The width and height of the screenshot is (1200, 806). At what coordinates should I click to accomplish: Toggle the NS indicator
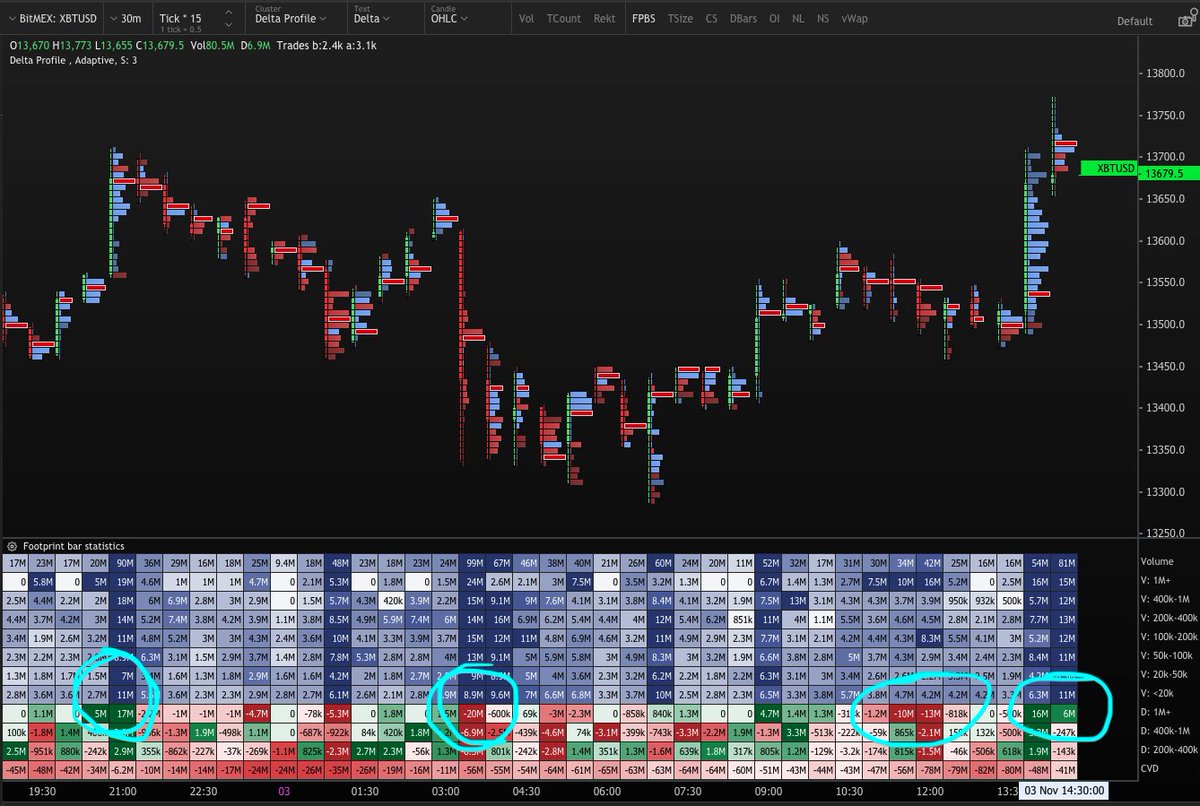pos(822,19)
